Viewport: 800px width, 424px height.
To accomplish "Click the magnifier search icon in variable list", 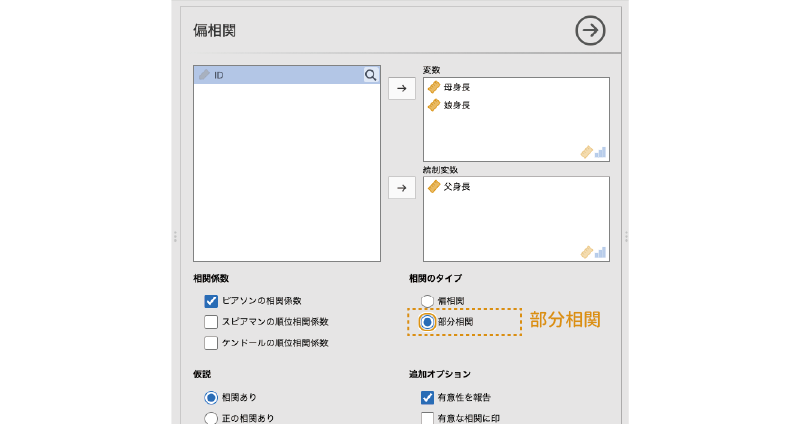I will point(370,75).
